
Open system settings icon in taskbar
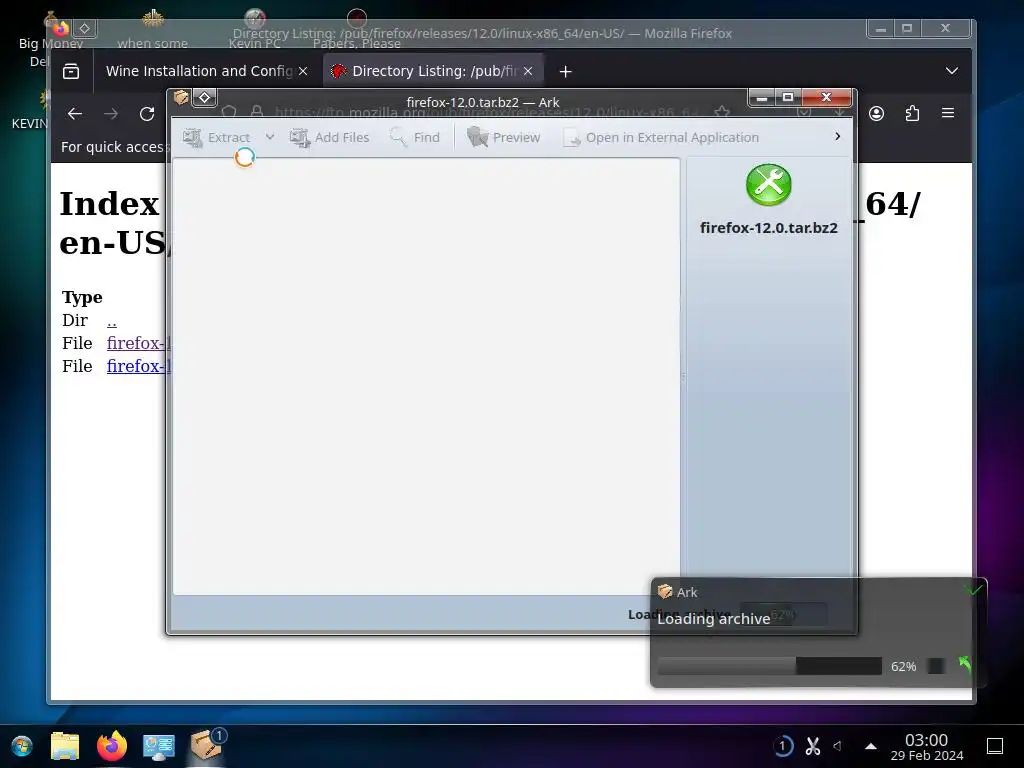(x=159, y=746)
